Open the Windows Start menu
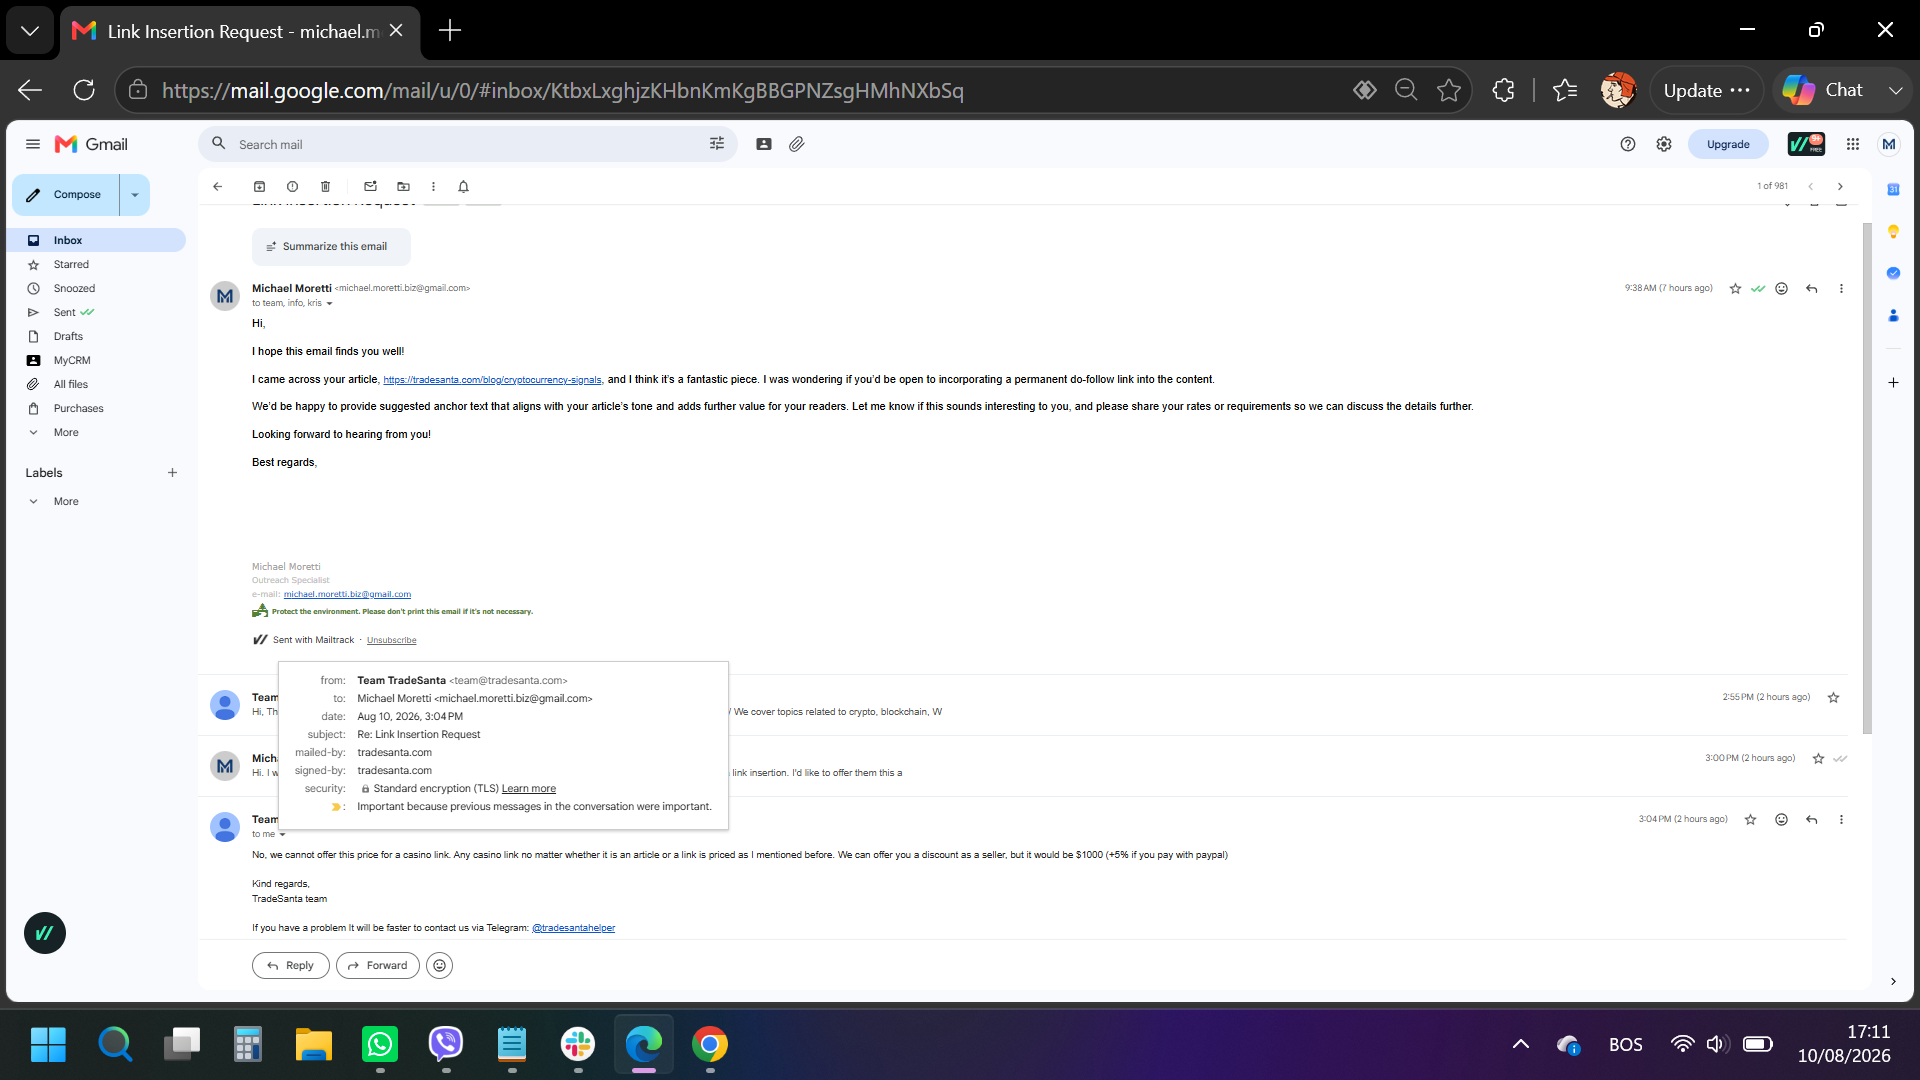 click(x=48, y=1044)
